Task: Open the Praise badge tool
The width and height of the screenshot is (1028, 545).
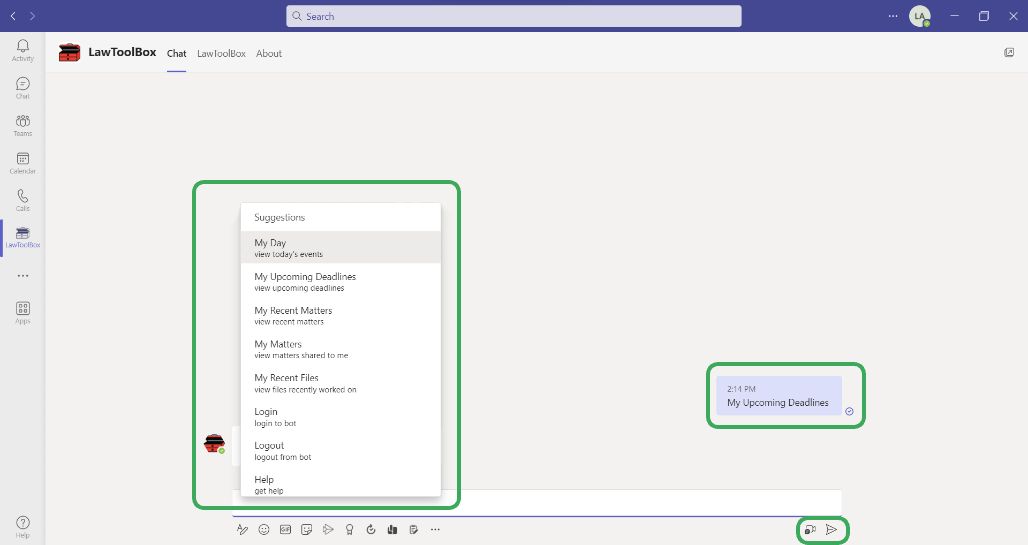Action: tap(349, 530)
